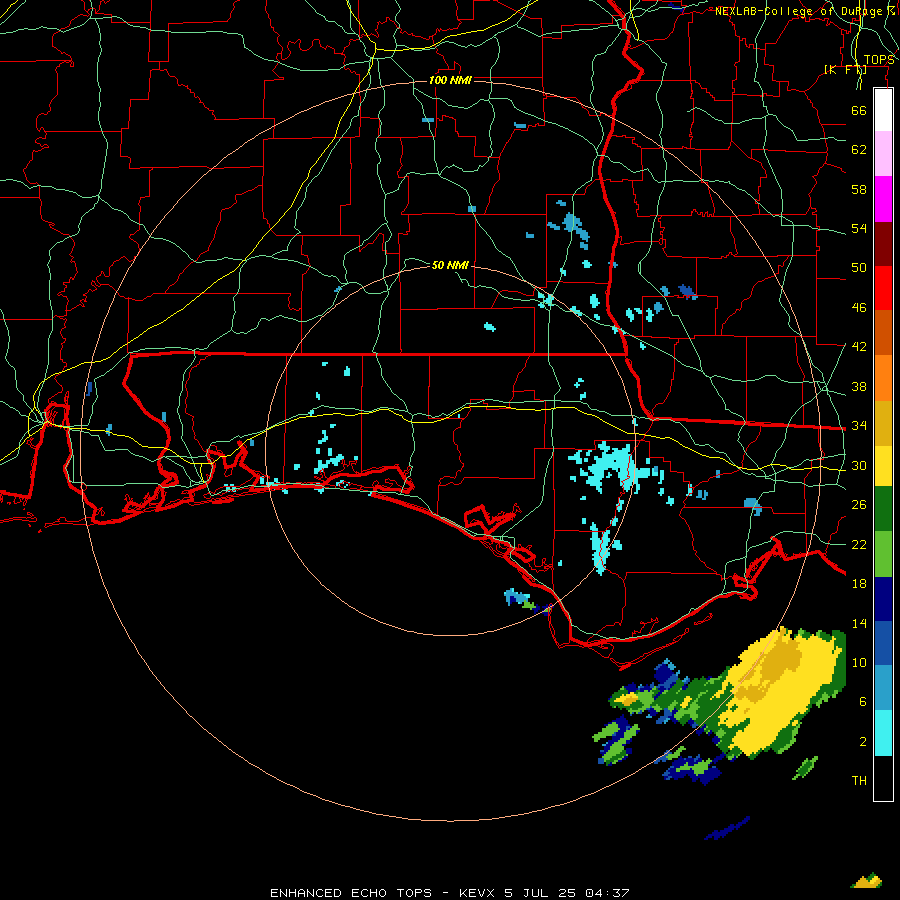
Task: Click the '18' legend value
Action: [x=859, y=584]
